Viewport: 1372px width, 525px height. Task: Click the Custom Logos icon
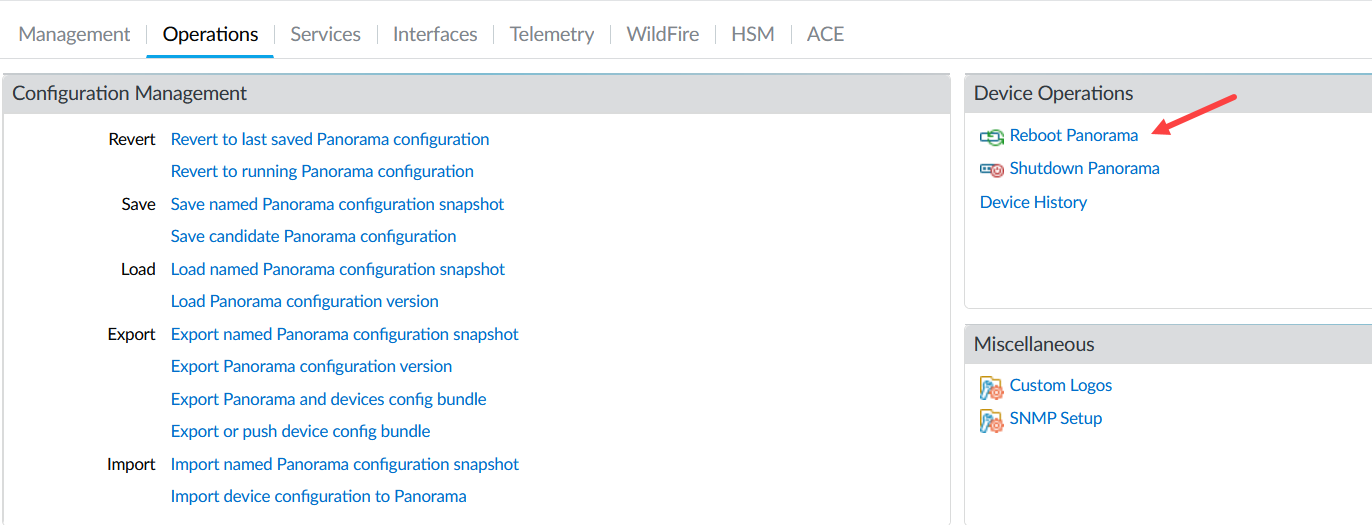click(x=991, y=387)
